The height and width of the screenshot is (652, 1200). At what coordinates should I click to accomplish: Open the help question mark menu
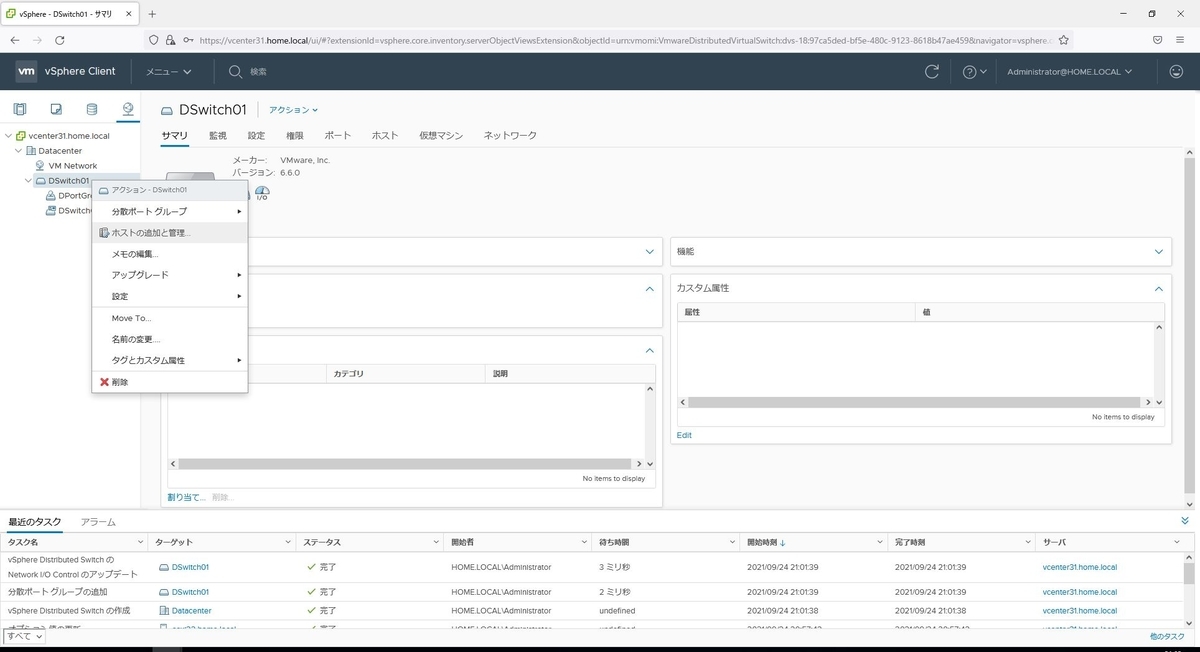tap(974, 72)
